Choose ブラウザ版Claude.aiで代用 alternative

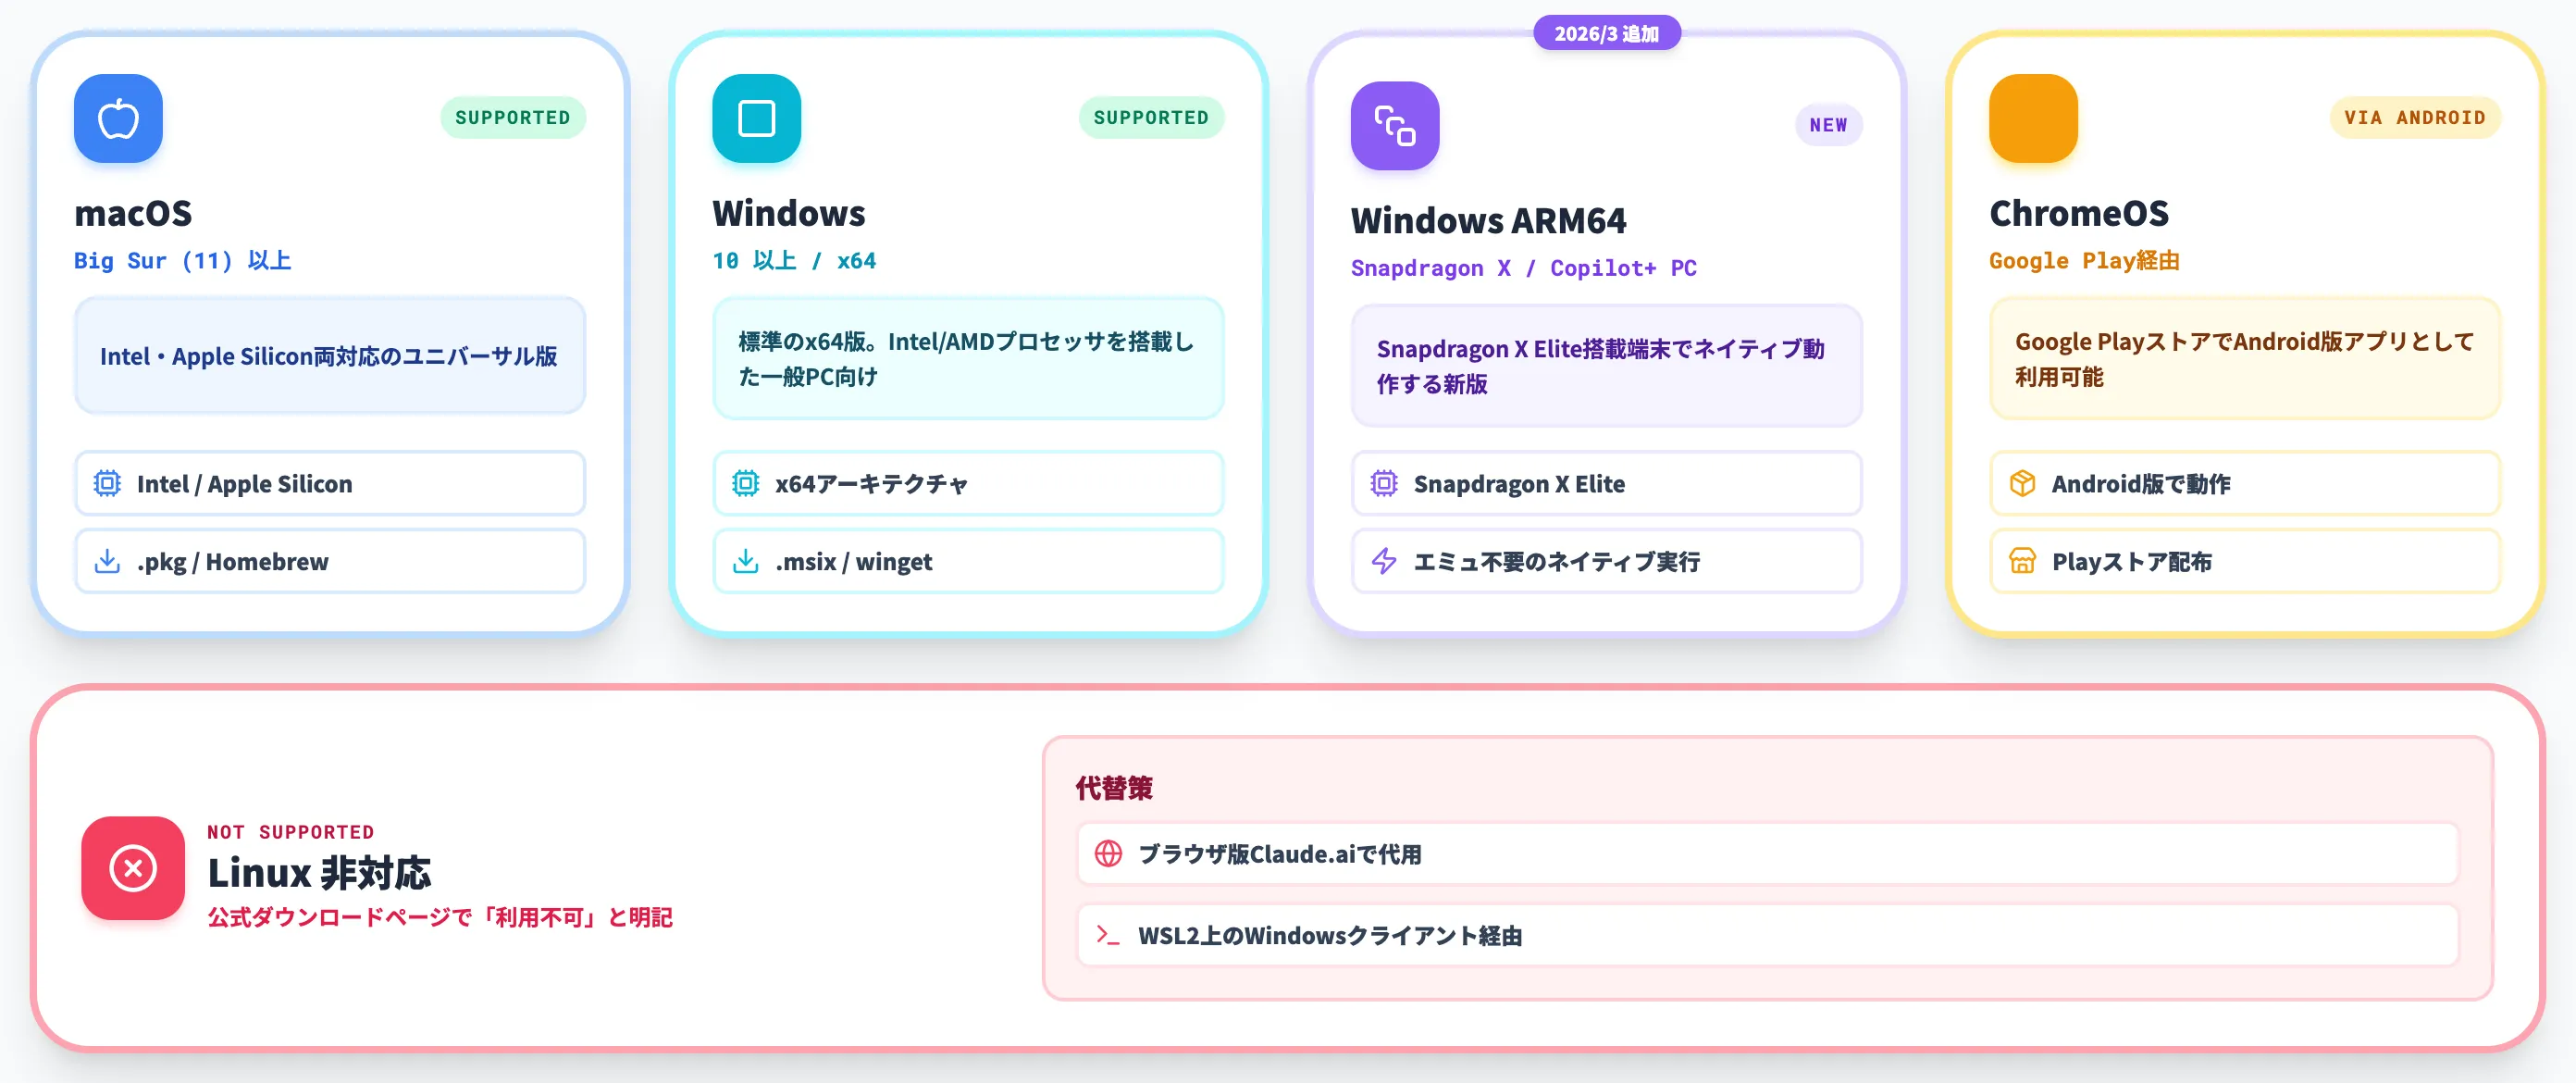tap(1767, 853)
